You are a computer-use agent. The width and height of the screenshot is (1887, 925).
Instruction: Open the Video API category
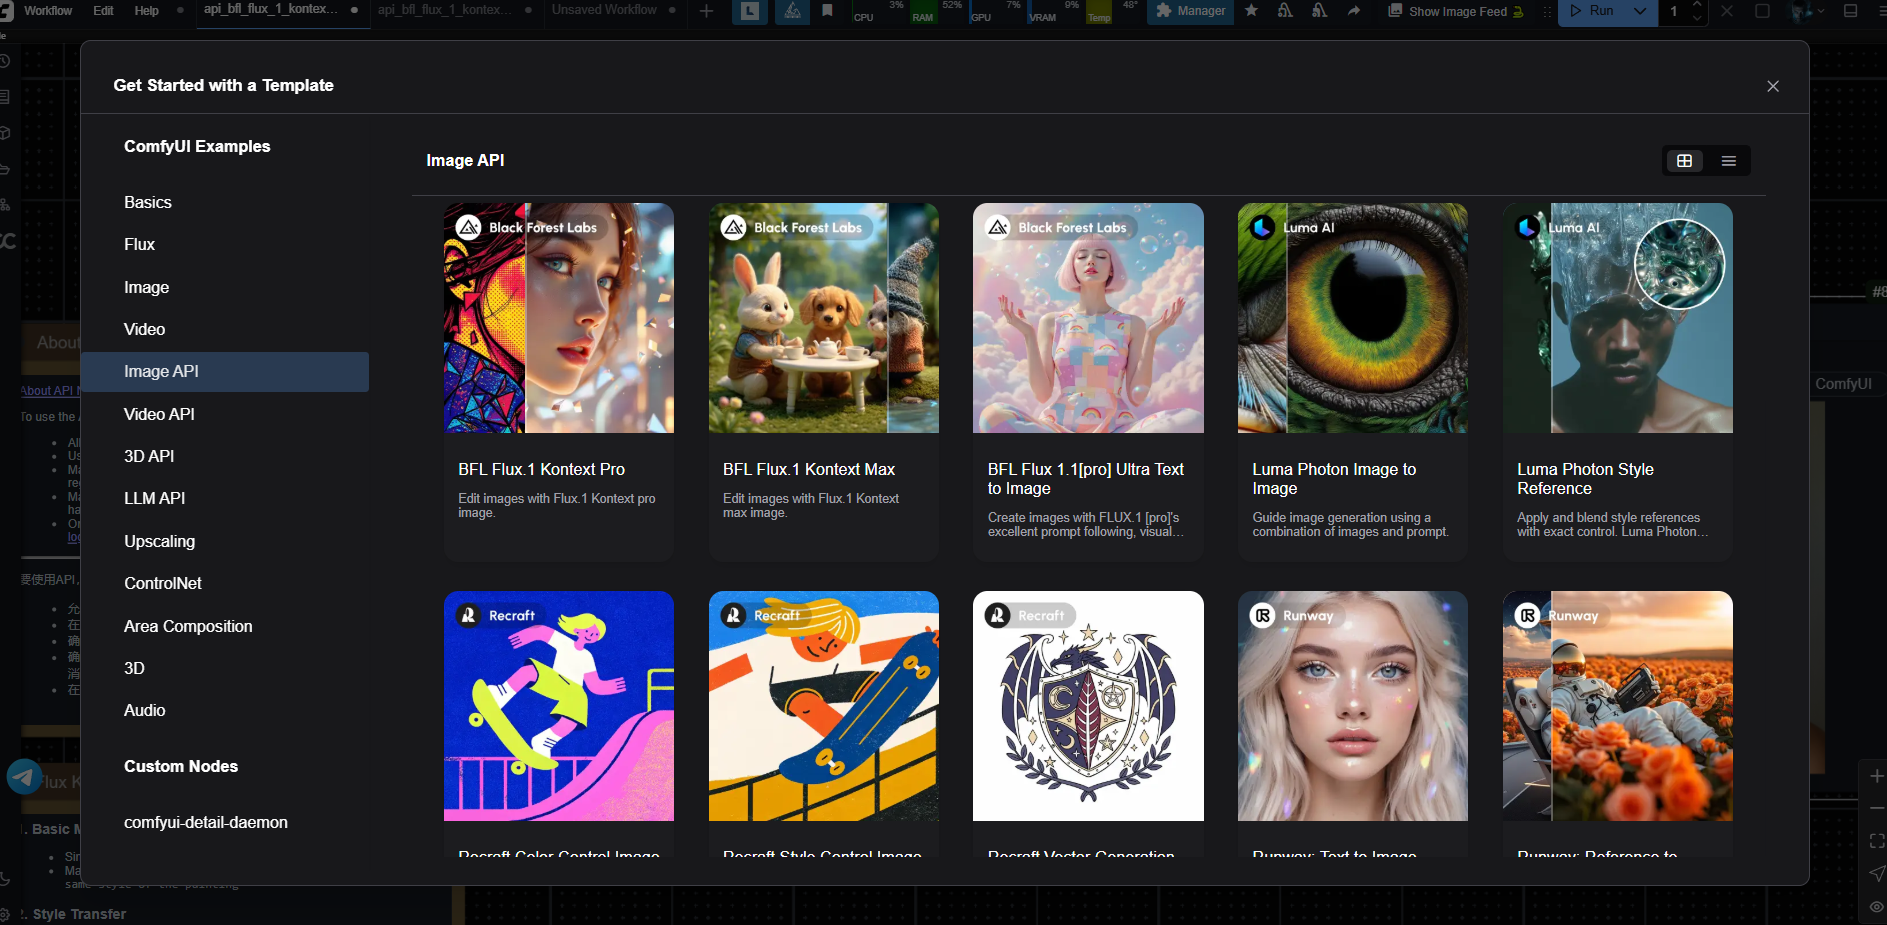click(x=224, y=414)
